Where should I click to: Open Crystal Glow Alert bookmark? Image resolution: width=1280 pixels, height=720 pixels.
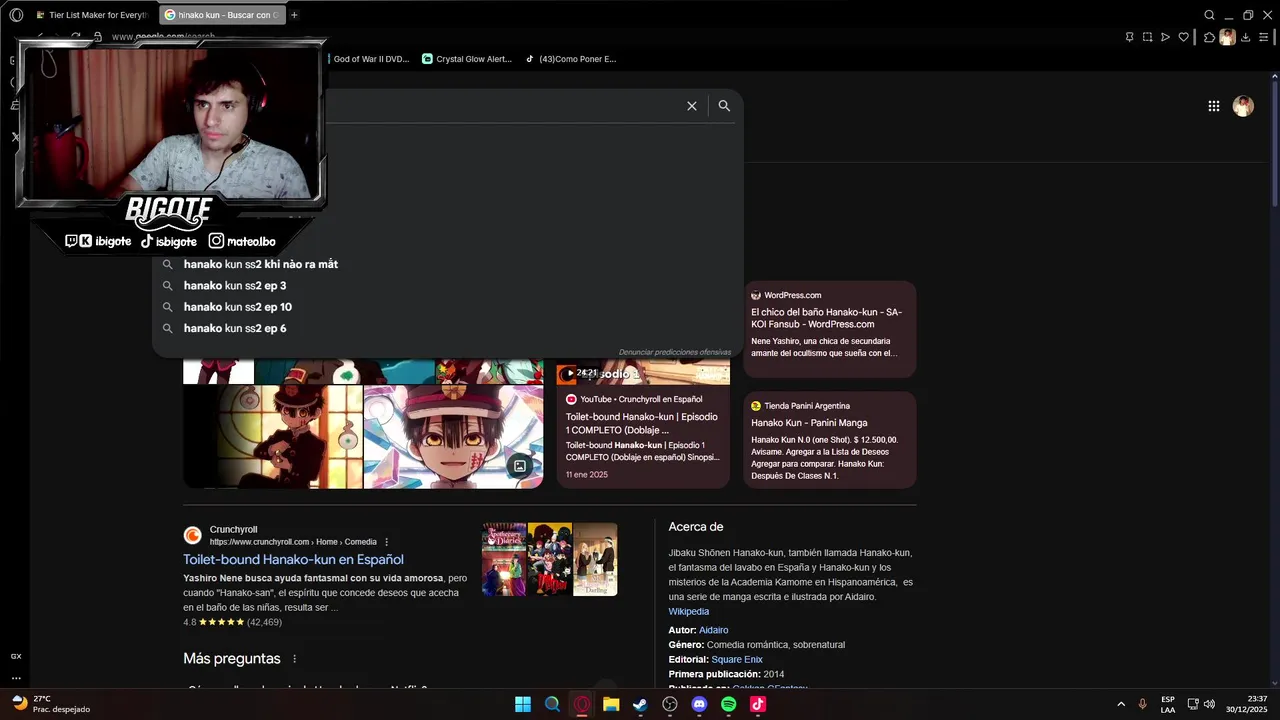coord(467,59)
